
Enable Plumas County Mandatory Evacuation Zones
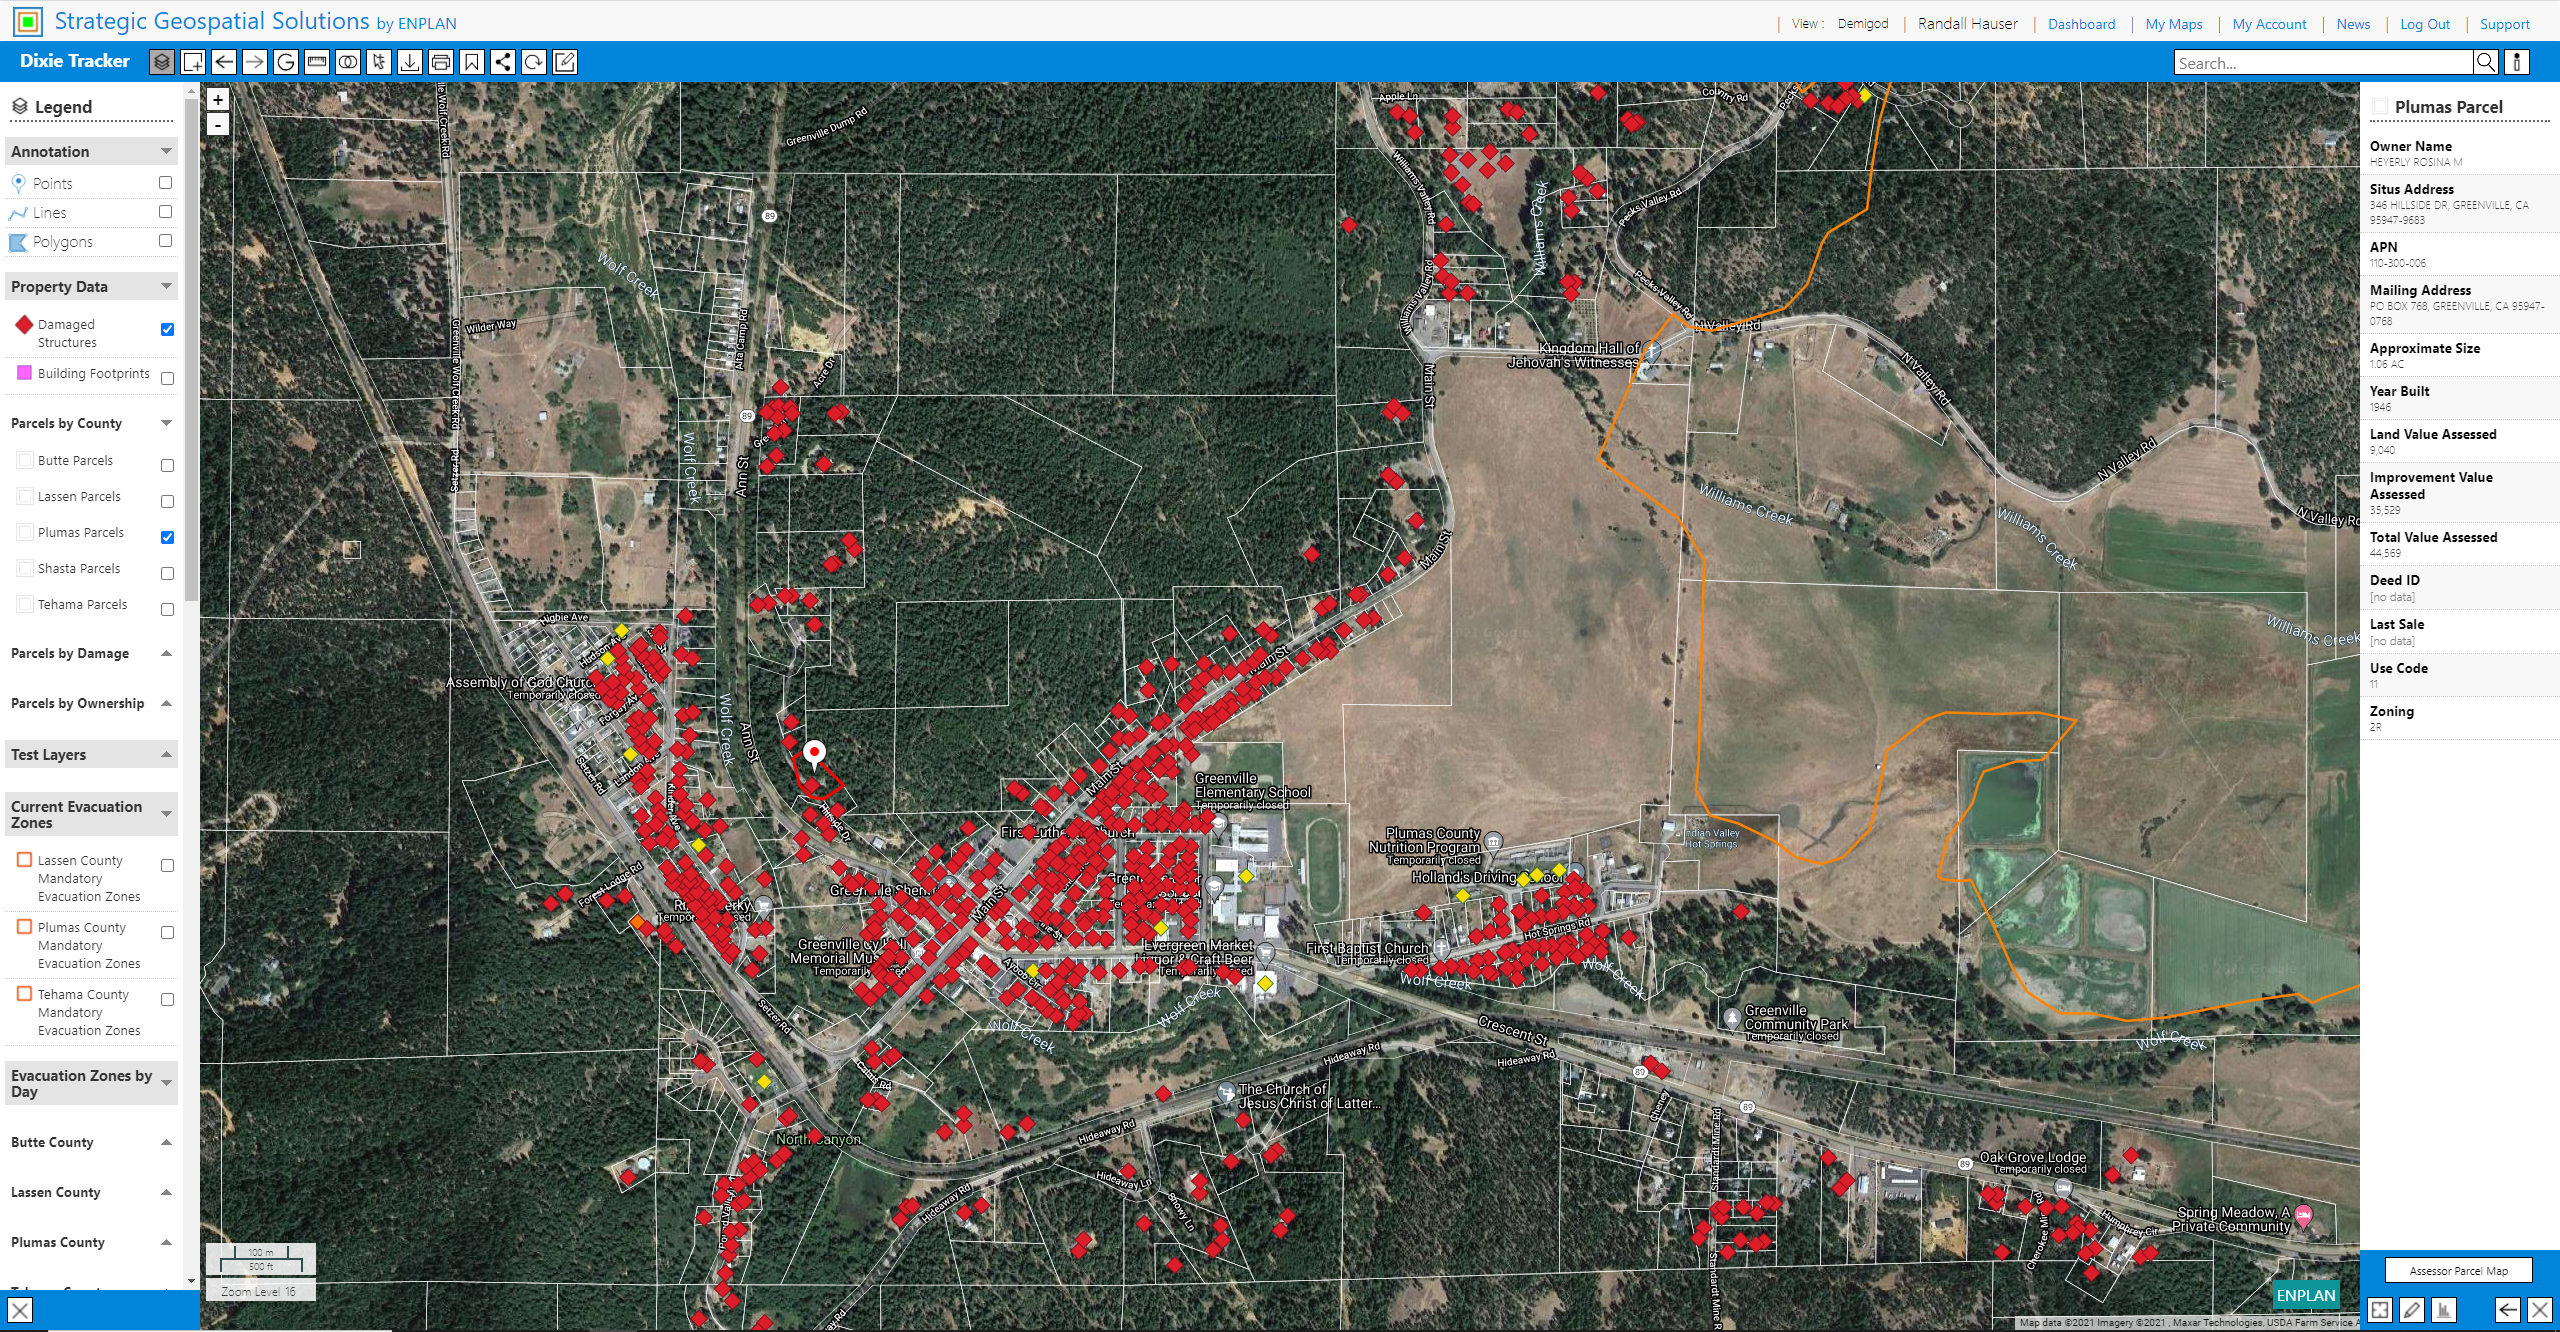click(167, 933)
